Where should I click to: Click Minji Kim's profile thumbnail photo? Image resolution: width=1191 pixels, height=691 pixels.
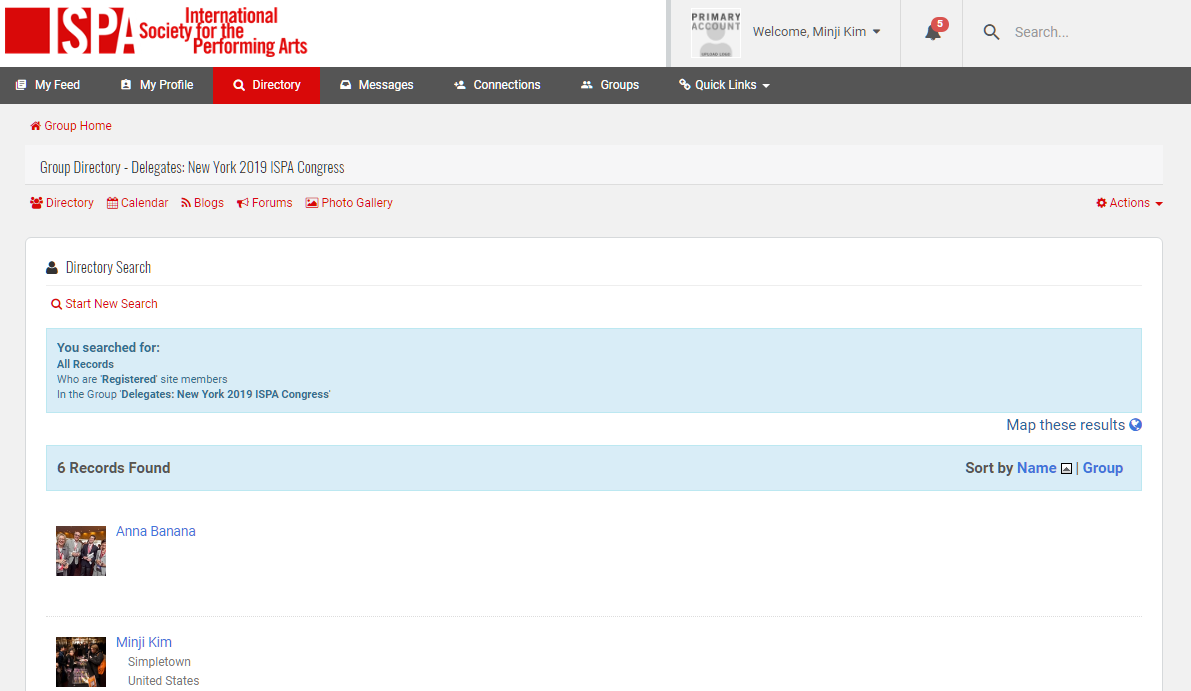[80, 661]
